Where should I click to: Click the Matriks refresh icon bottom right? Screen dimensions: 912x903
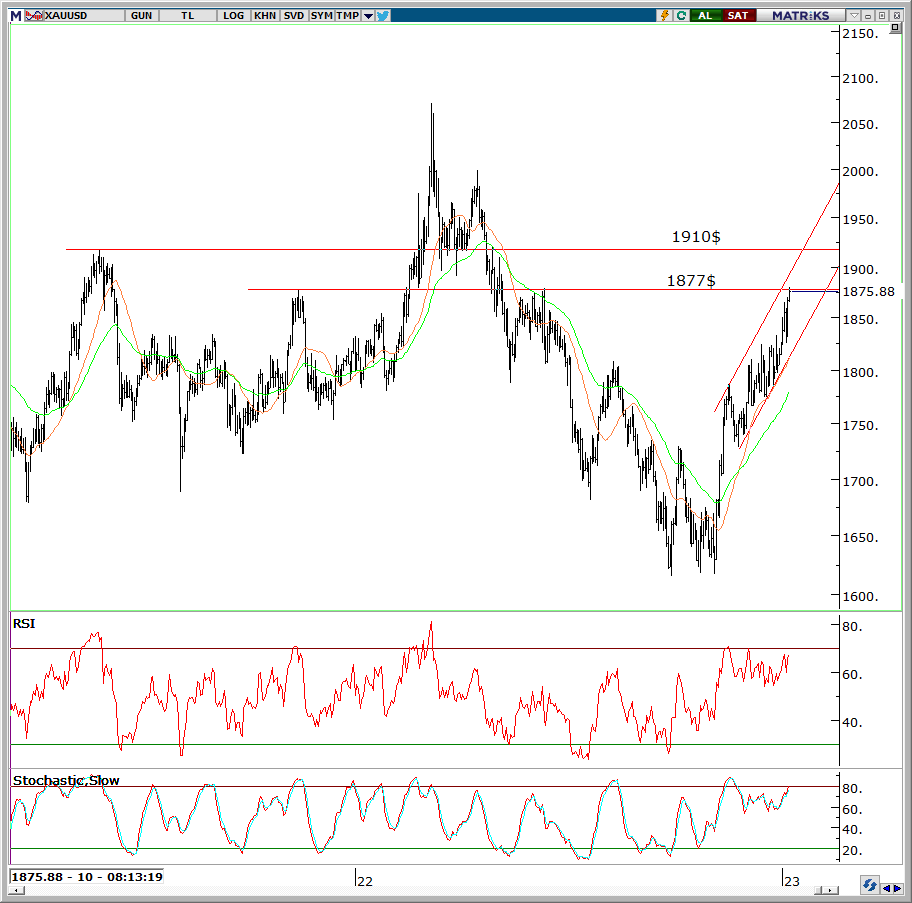(870, 886)
